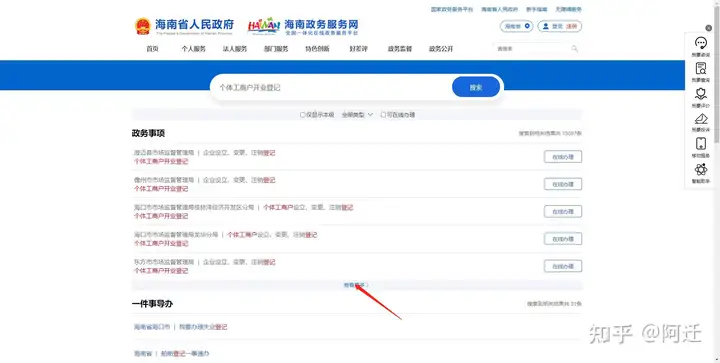Open the headset consultation icon in the sidebar
Viewport: 720px width, 363px height.
701,44
